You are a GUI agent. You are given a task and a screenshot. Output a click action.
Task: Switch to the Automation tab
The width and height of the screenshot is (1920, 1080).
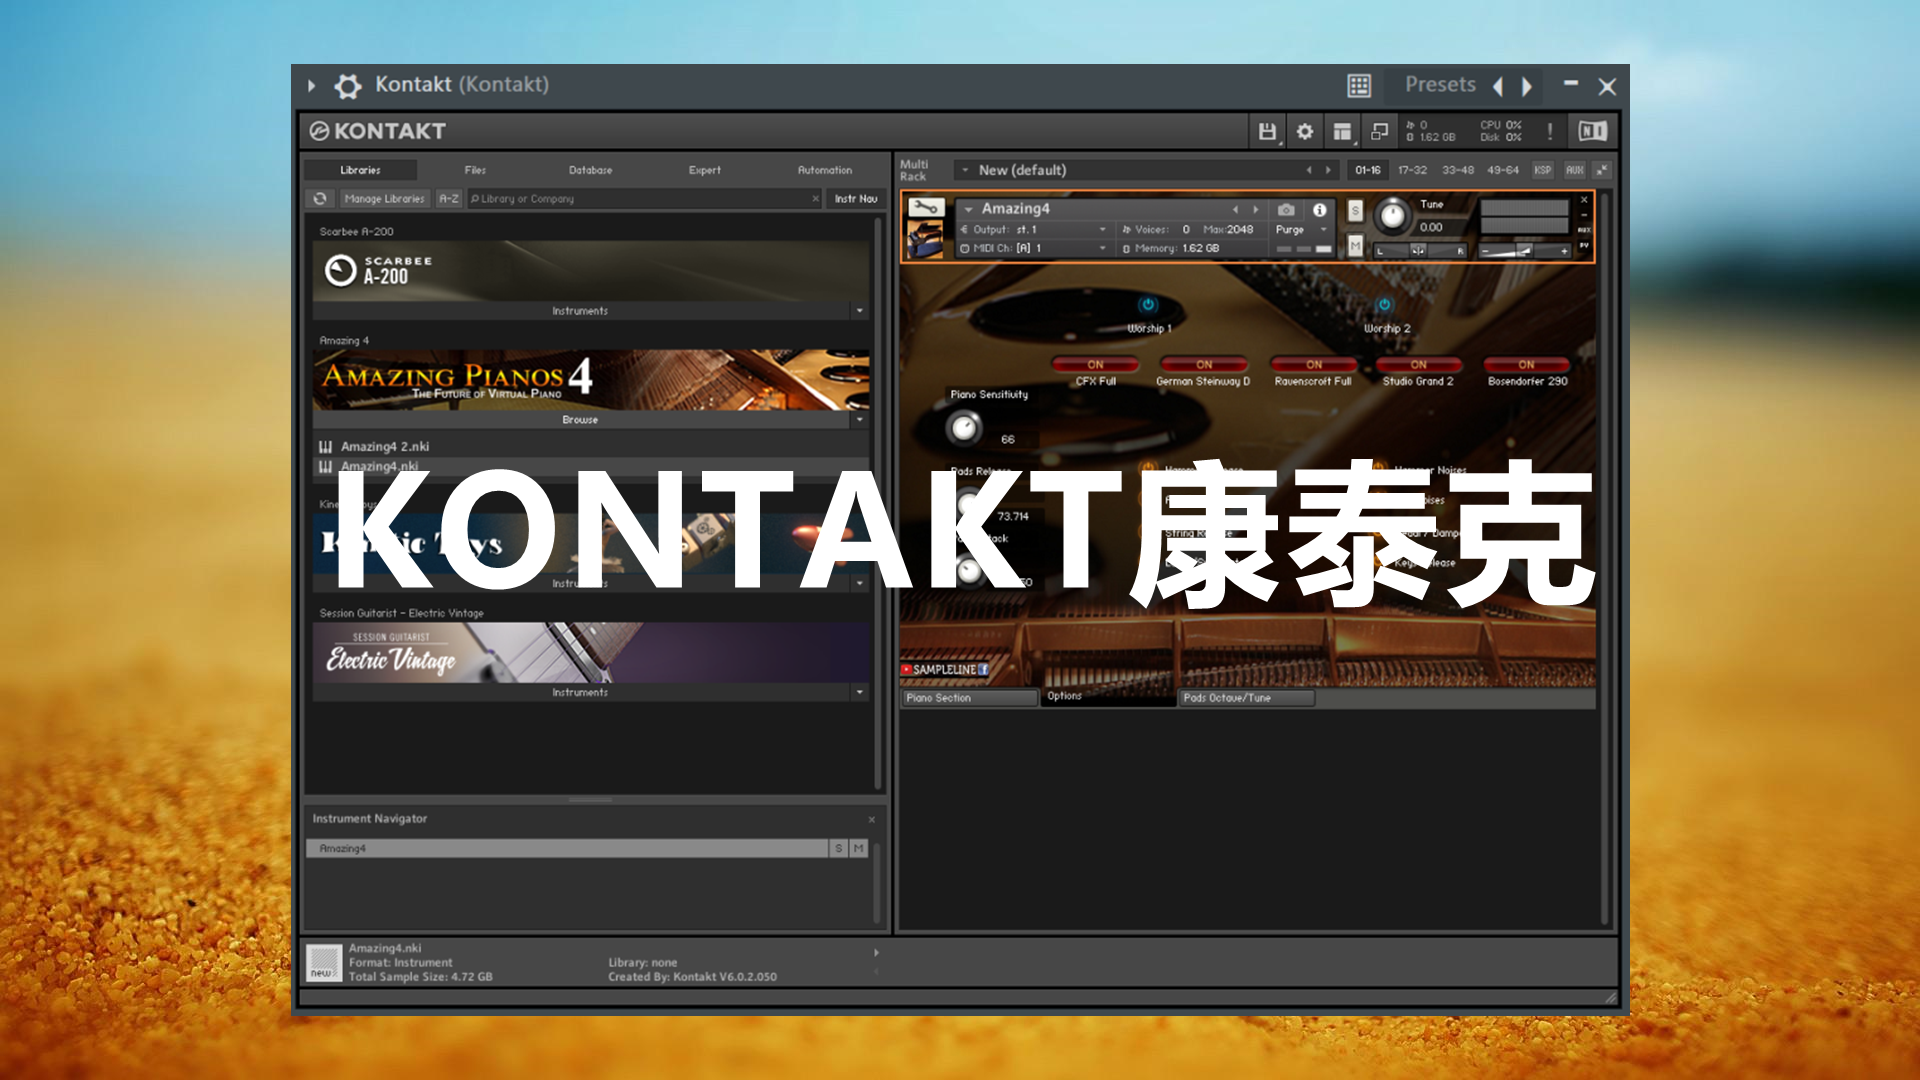pos(825,171)
